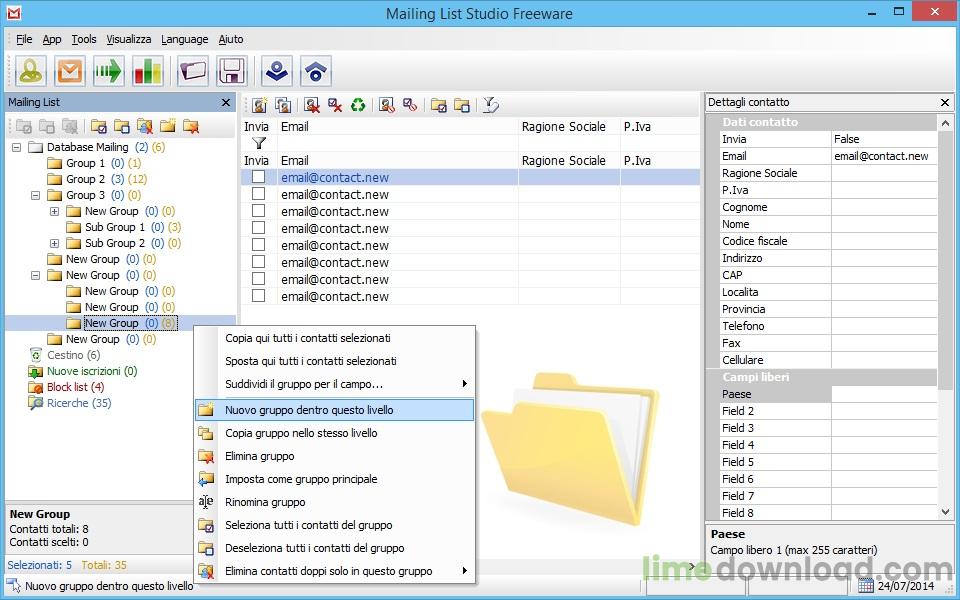Open the Language menu
The width and height of the screenshot is (960, 600).
pos(185,39)
